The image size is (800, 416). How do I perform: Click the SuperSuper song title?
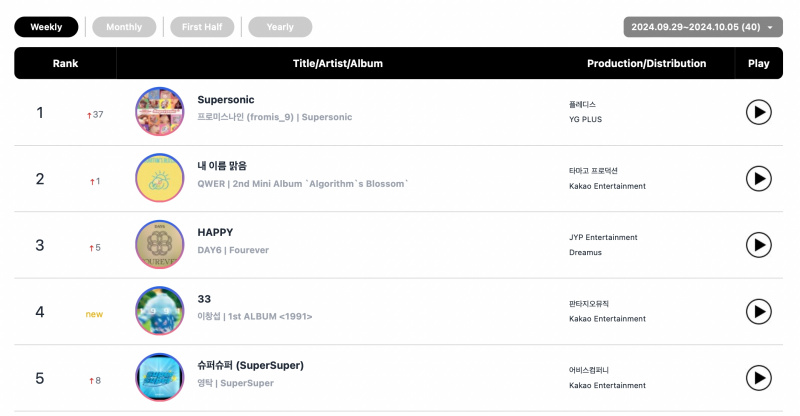coord(251,365)
